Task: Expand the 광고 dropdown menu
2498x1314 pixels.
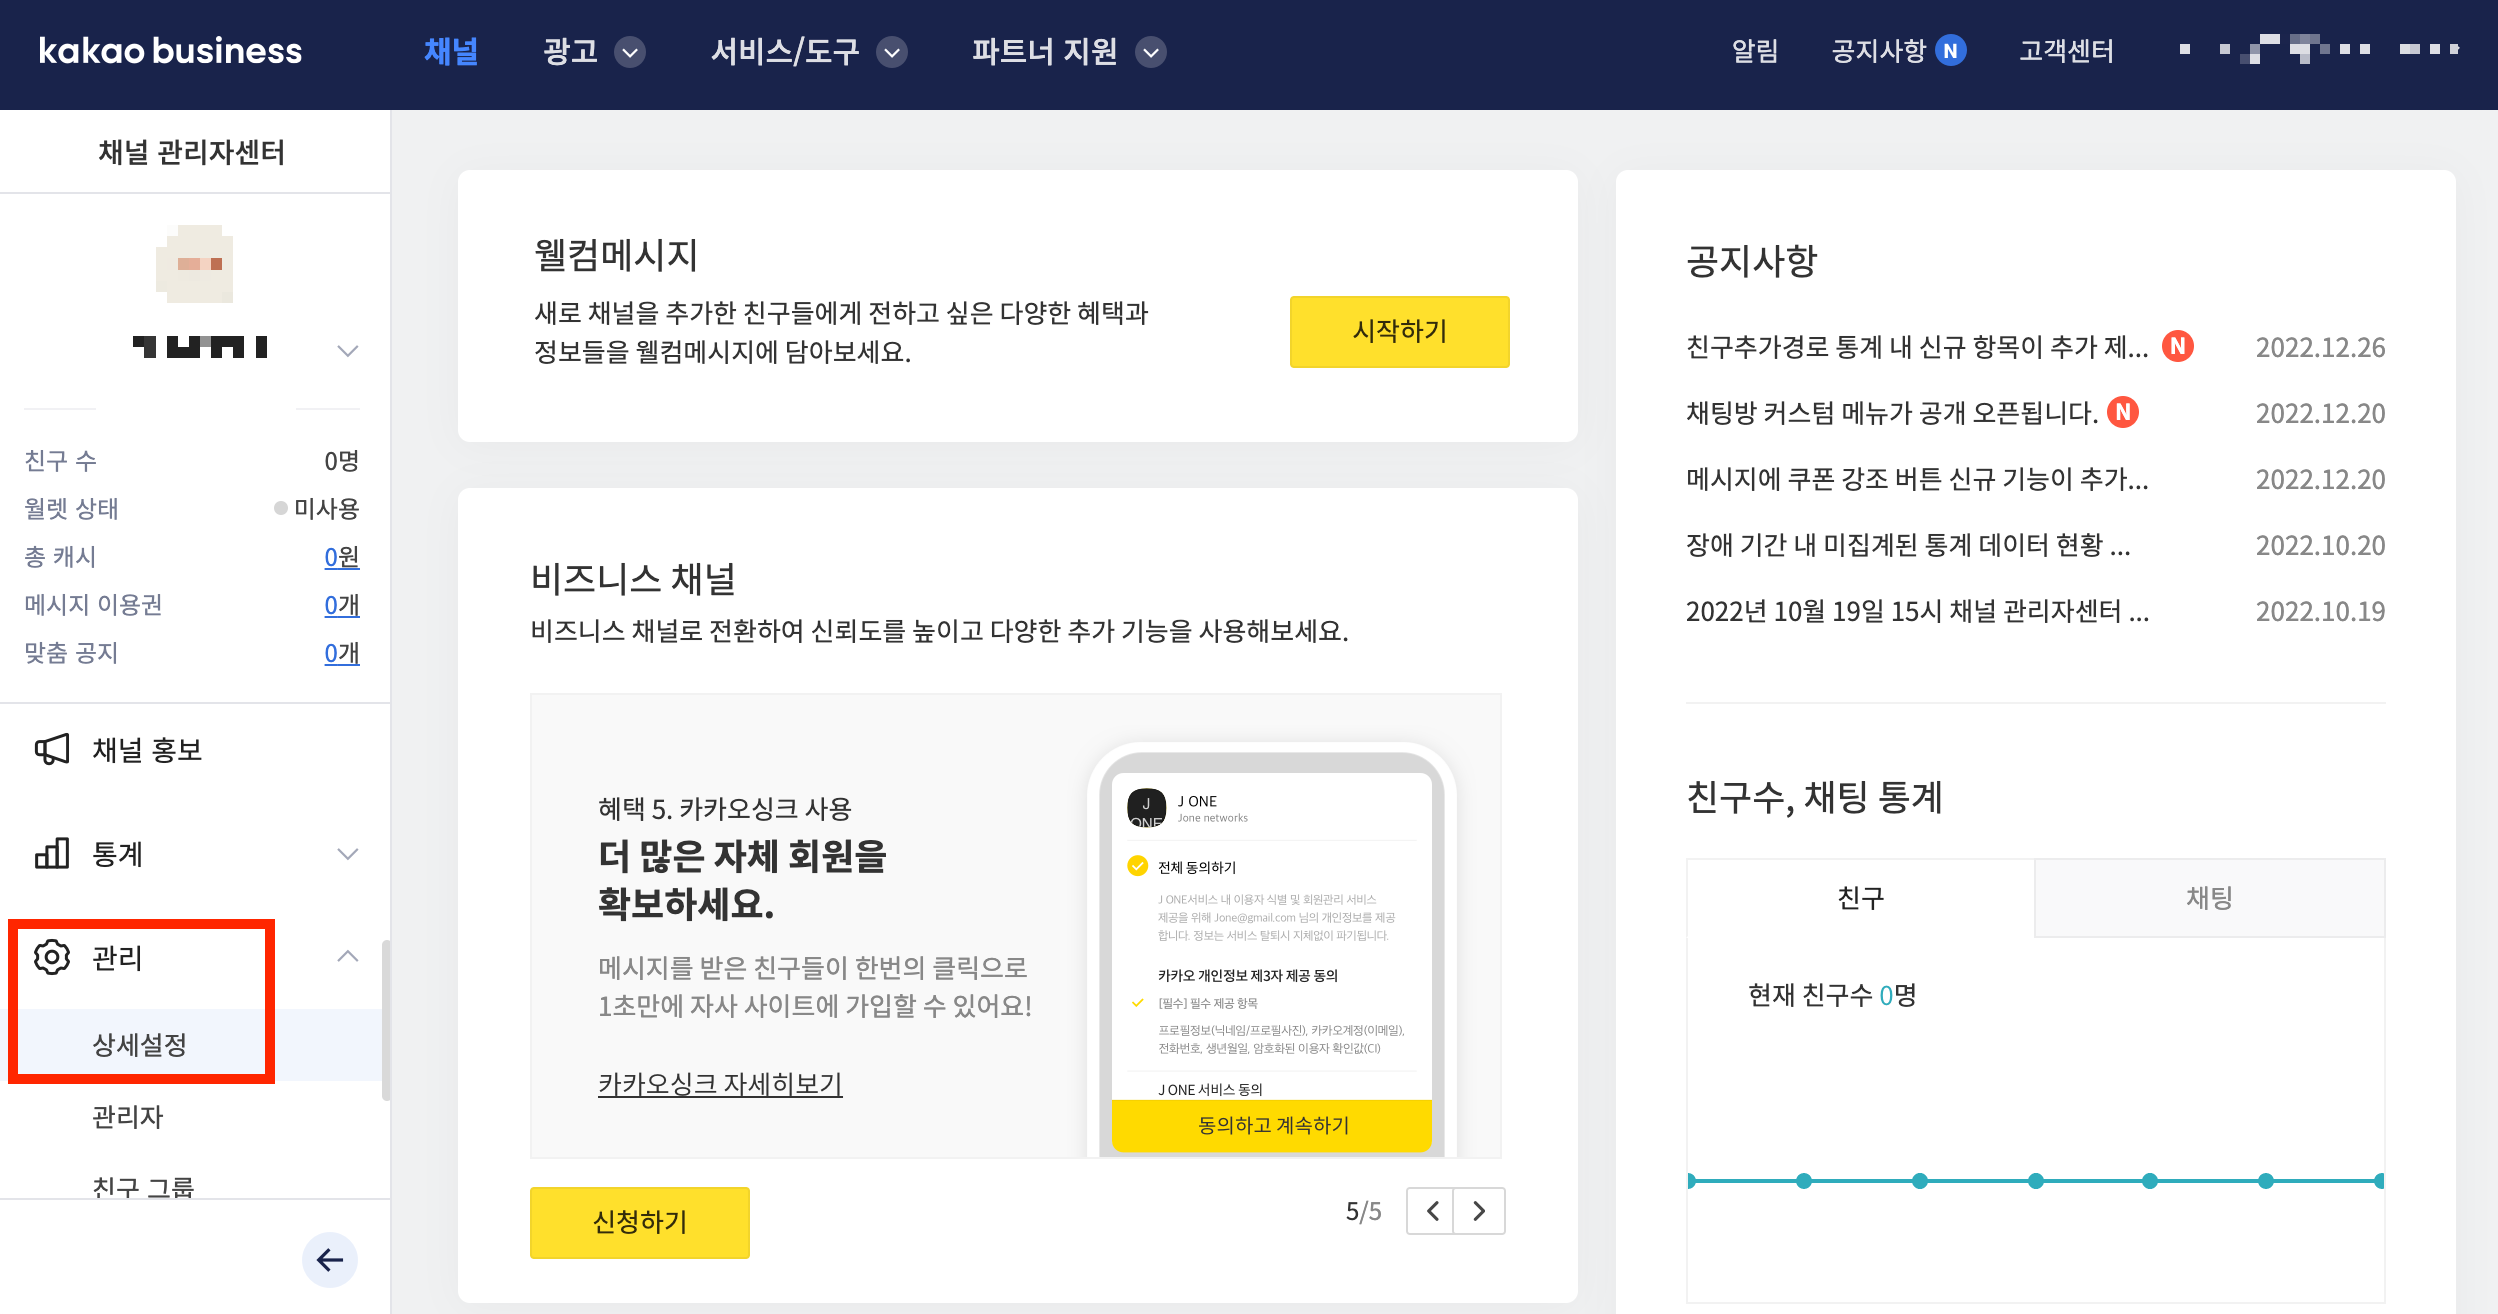Action: (x=630, y=52)
